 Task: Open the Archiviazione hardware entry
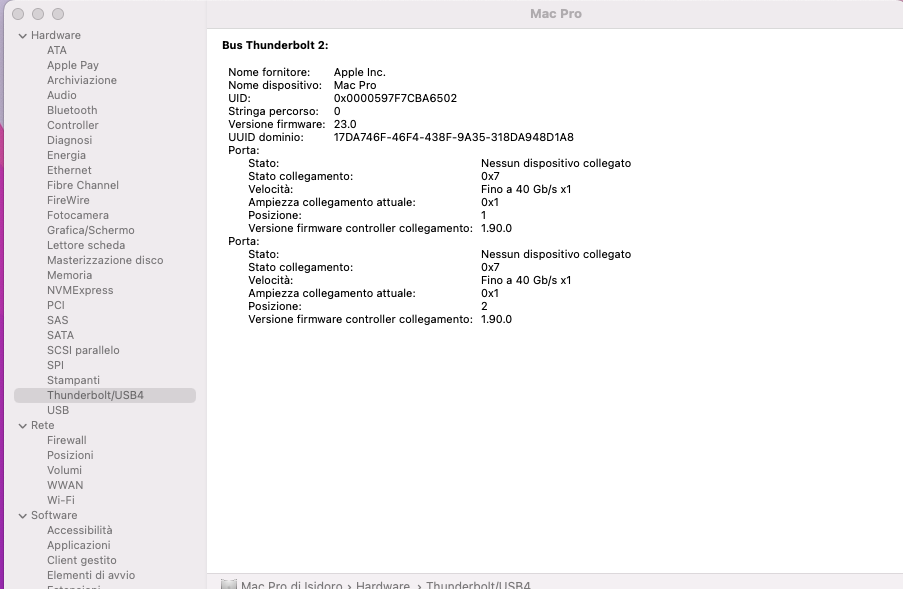click(x=82, y=80)
